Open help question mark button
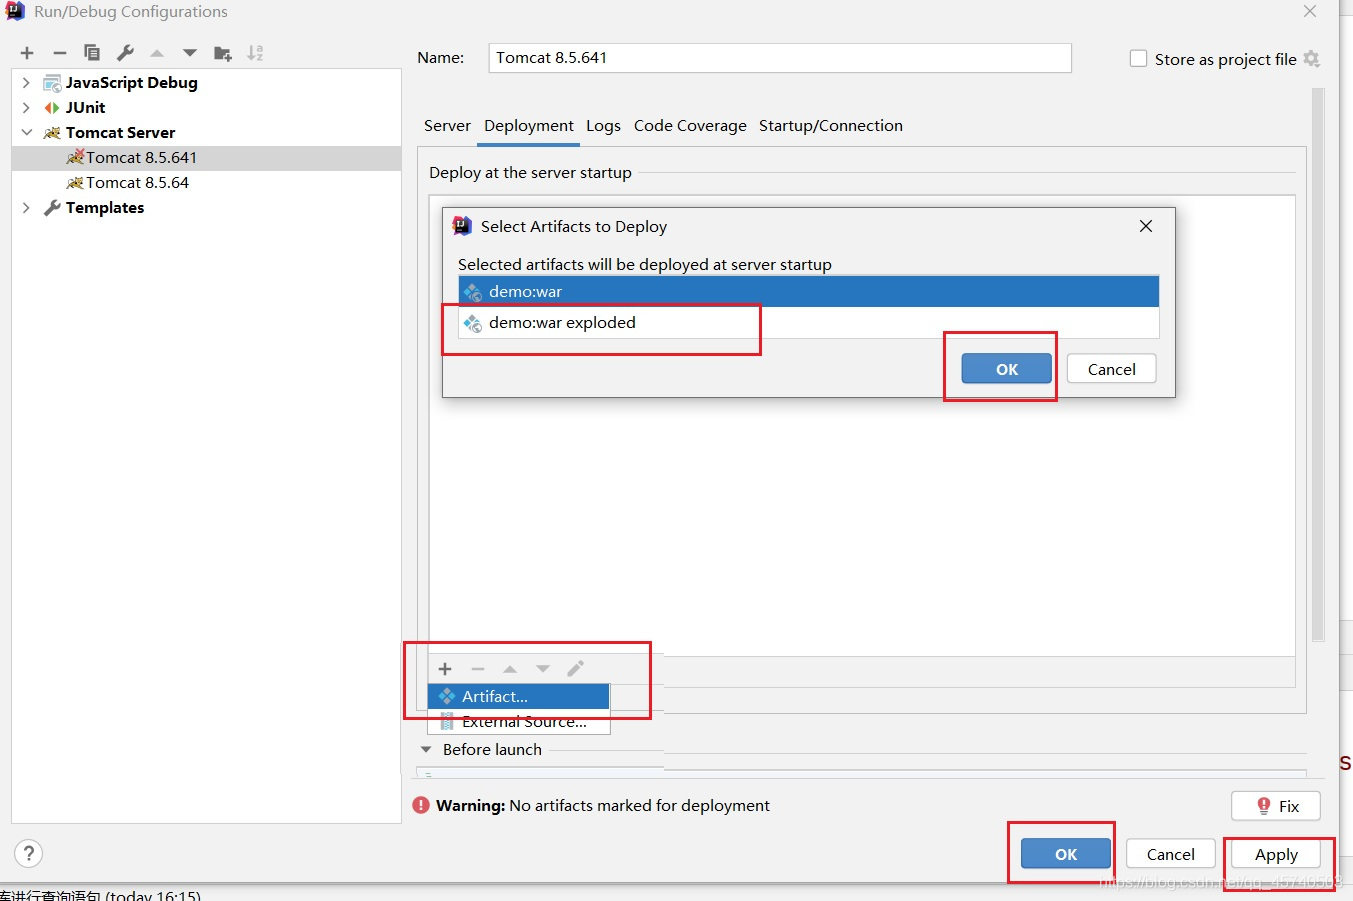This screenshot has width=1353, height=901. tap(29, 853)
